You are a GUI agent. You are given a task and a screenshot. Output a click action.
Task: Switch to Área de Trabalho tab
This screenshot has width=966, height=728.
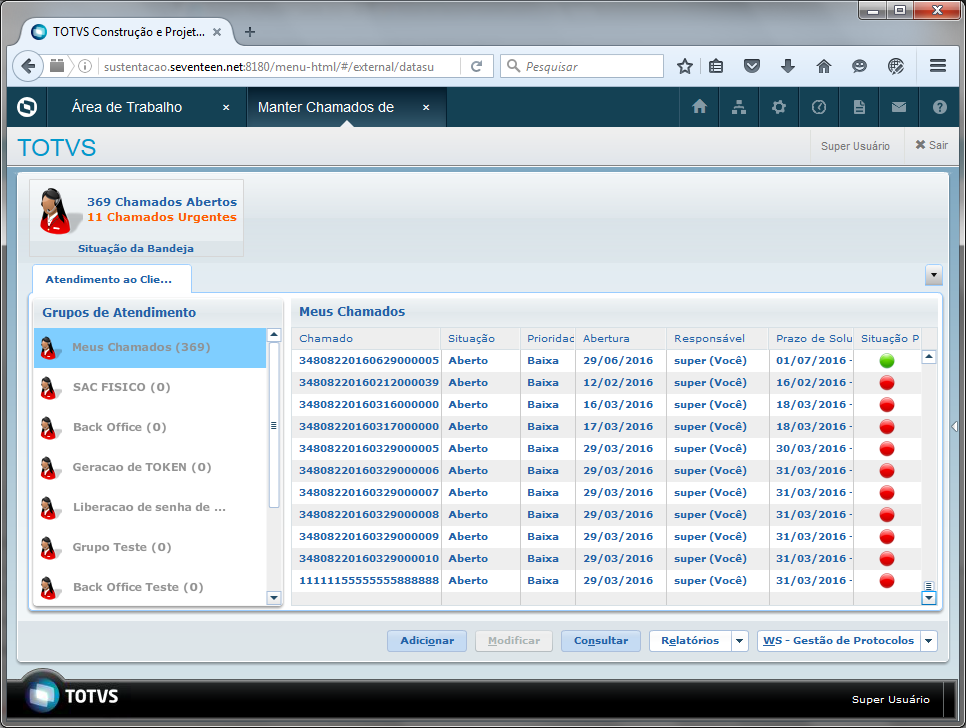click(126, 107)
